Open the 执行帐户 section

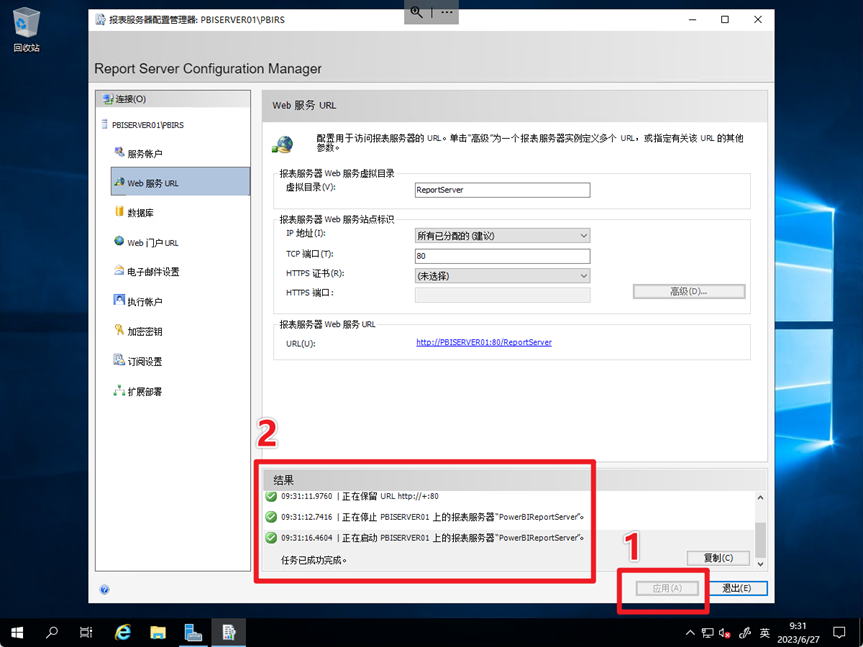144,302
